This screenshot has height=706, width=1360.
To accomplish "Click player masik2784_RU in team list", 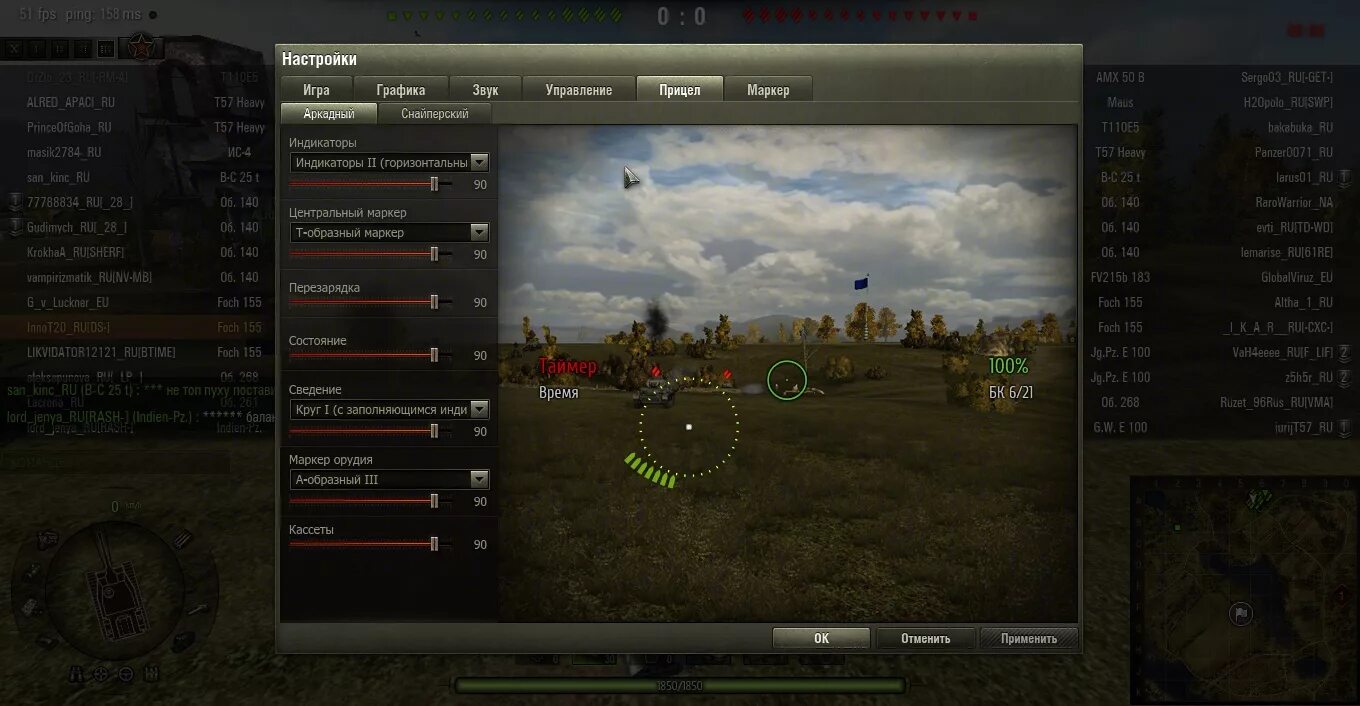I will tap(64, 152).
